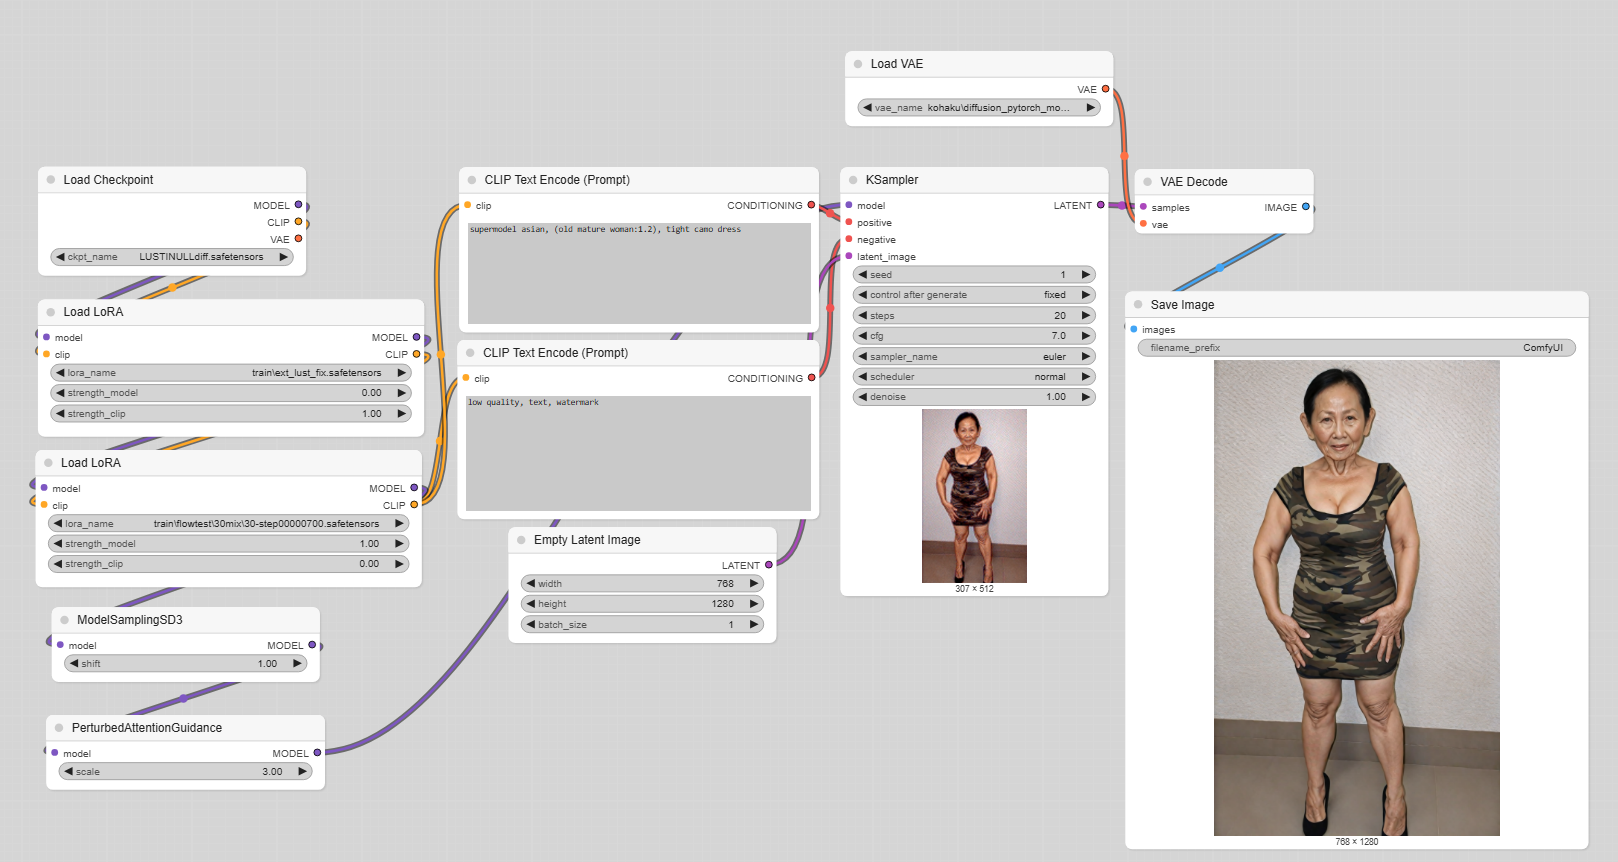
Task: Toggle collapse dot on the ModelSamplingSD3 node
Action: 65,620
